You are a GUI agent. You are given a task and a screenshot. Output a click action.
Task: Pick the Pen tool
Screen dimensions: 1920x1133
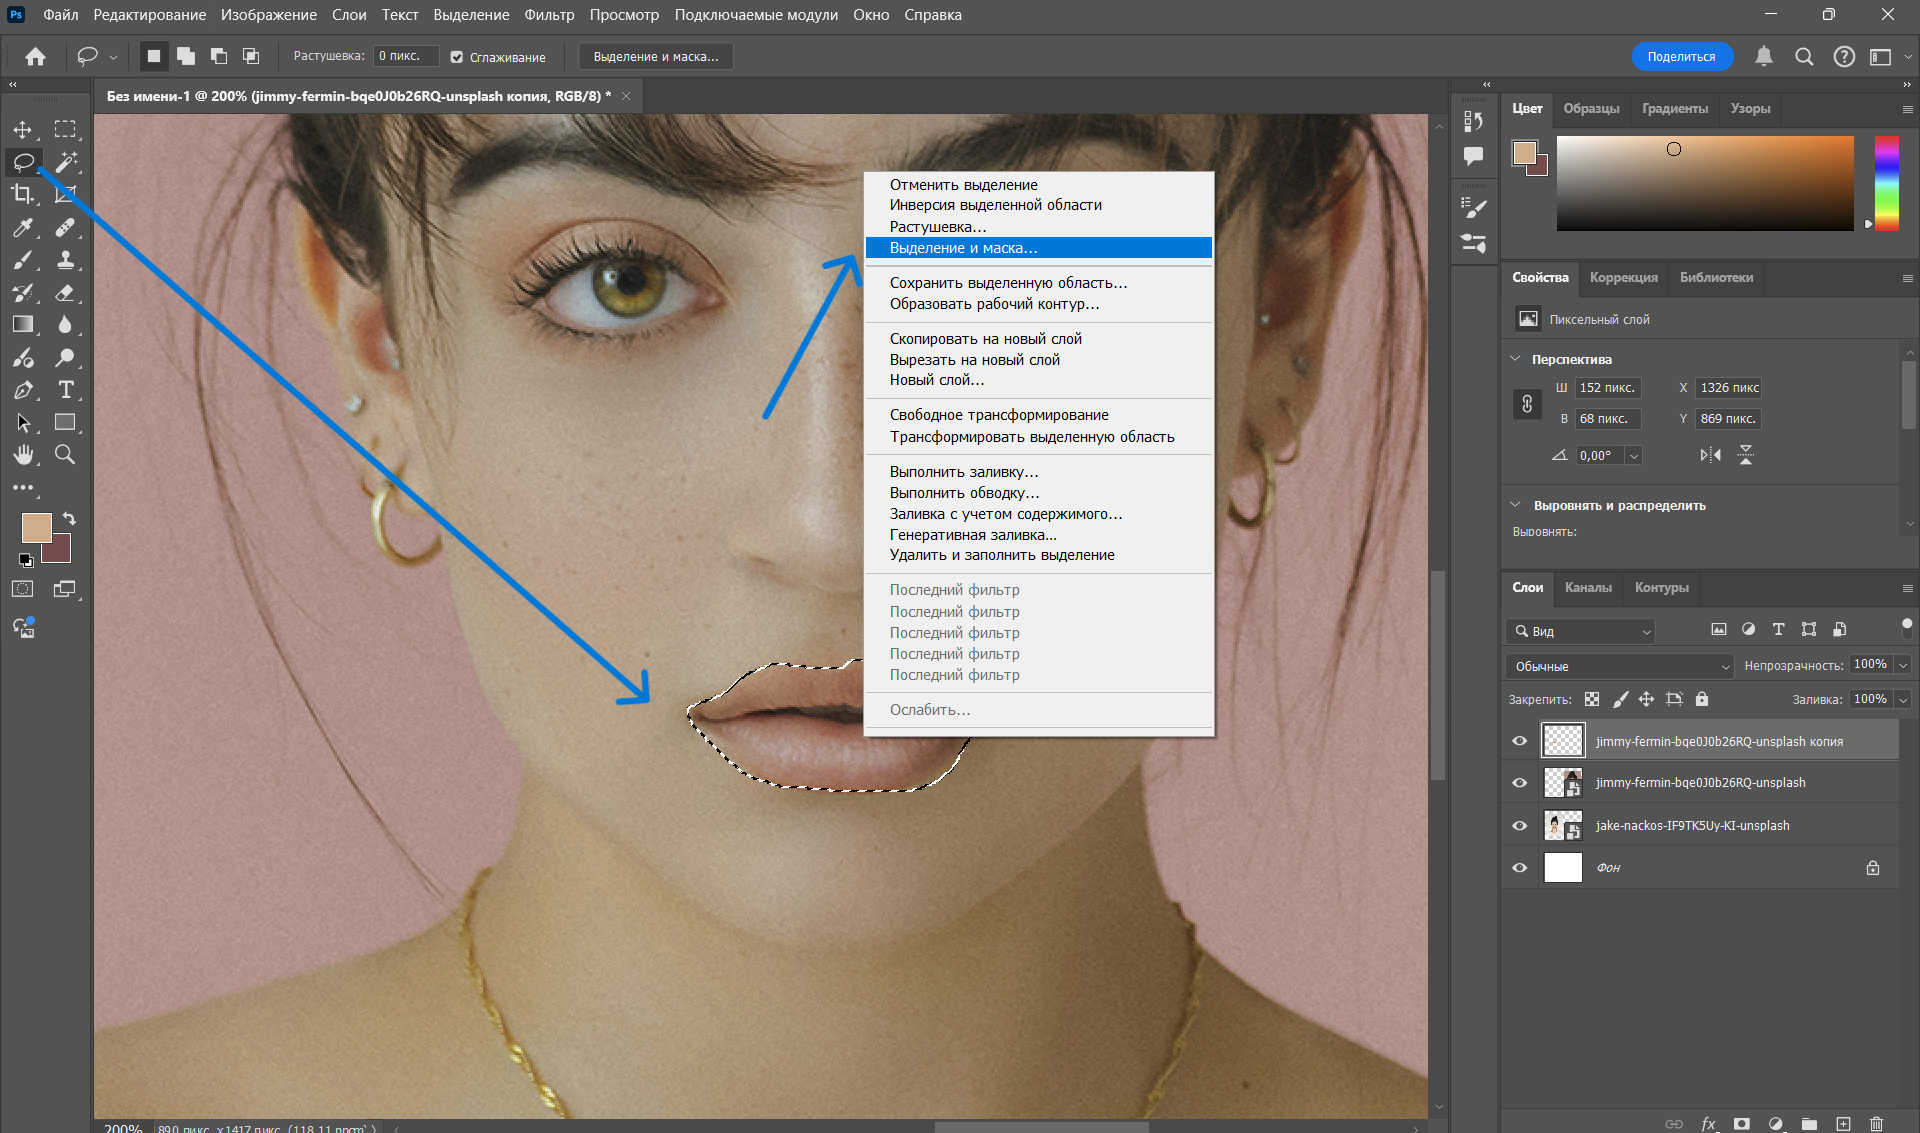click(24, 390)
